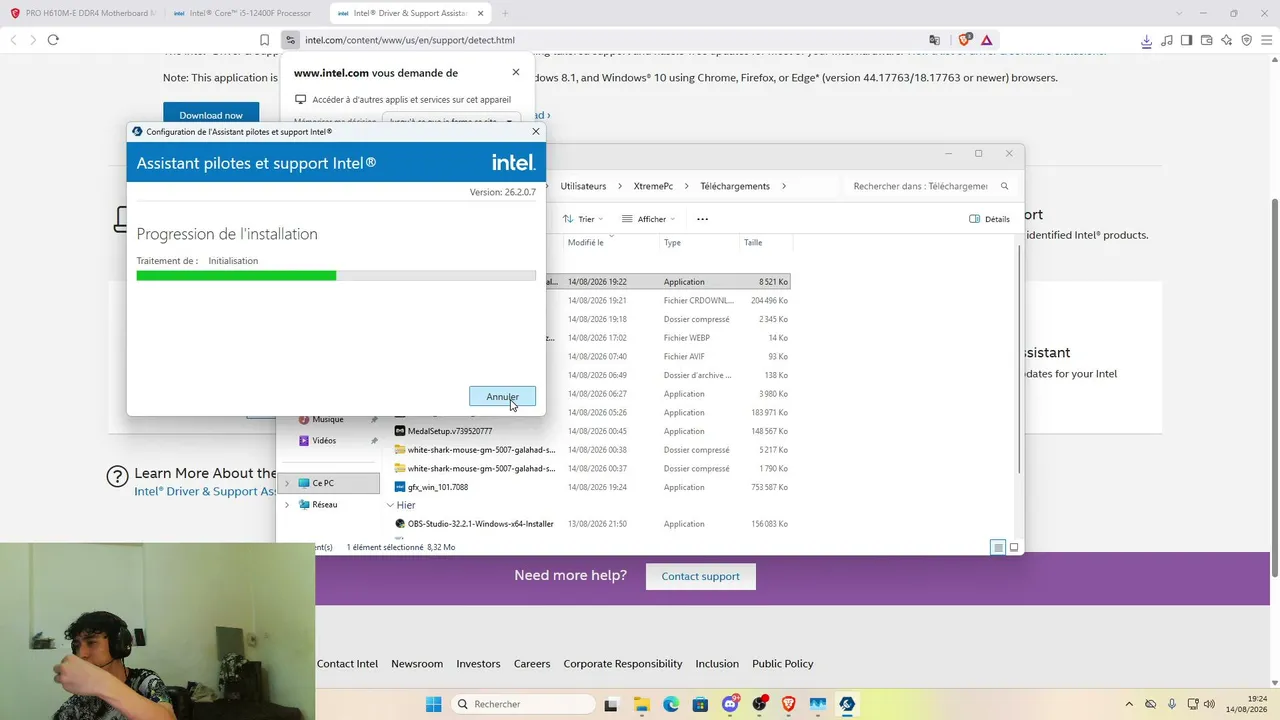Click the browser address bar URL

pyautogui.click(x=410, y=40)
